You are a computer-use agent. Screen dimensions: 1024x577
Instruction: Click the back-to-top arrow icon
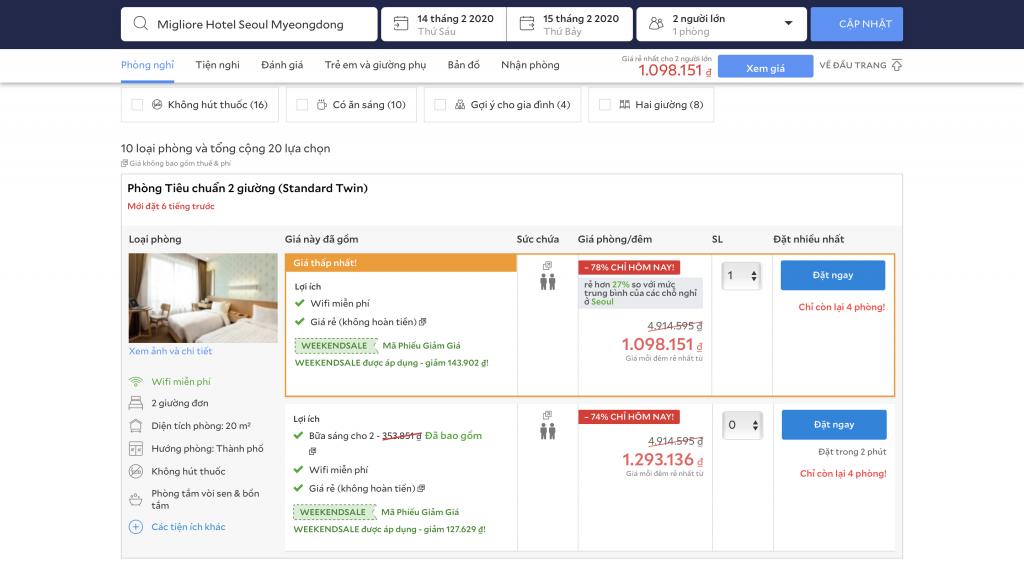point(896,66)
